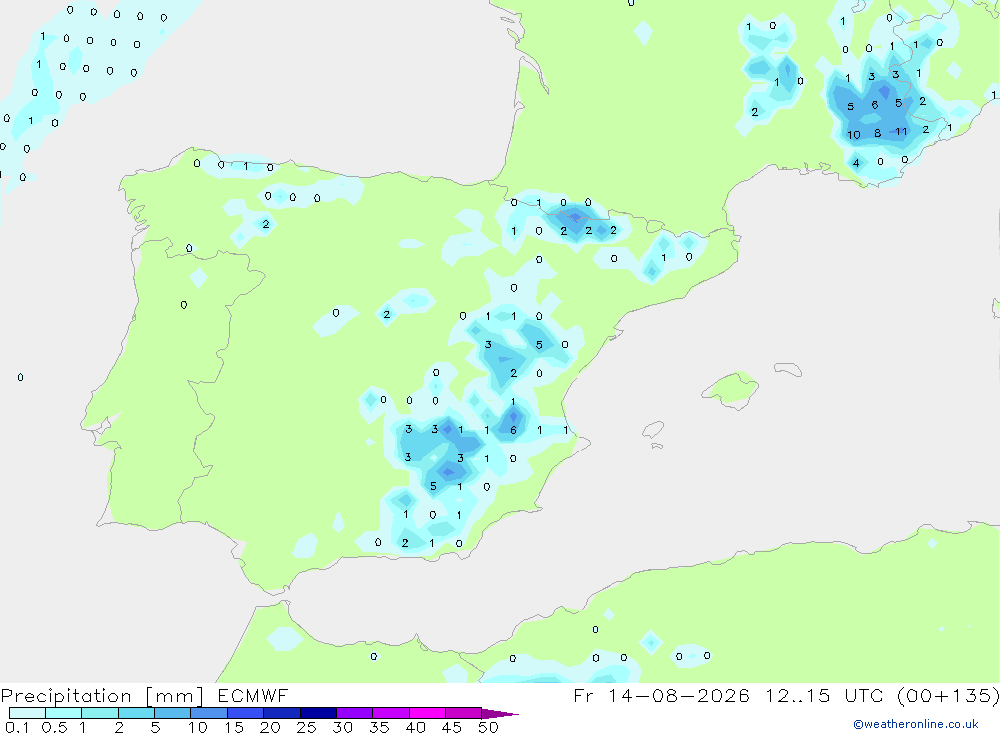
Task: Click the 45–50 mm legend color swatch
Action: [464, 713]
